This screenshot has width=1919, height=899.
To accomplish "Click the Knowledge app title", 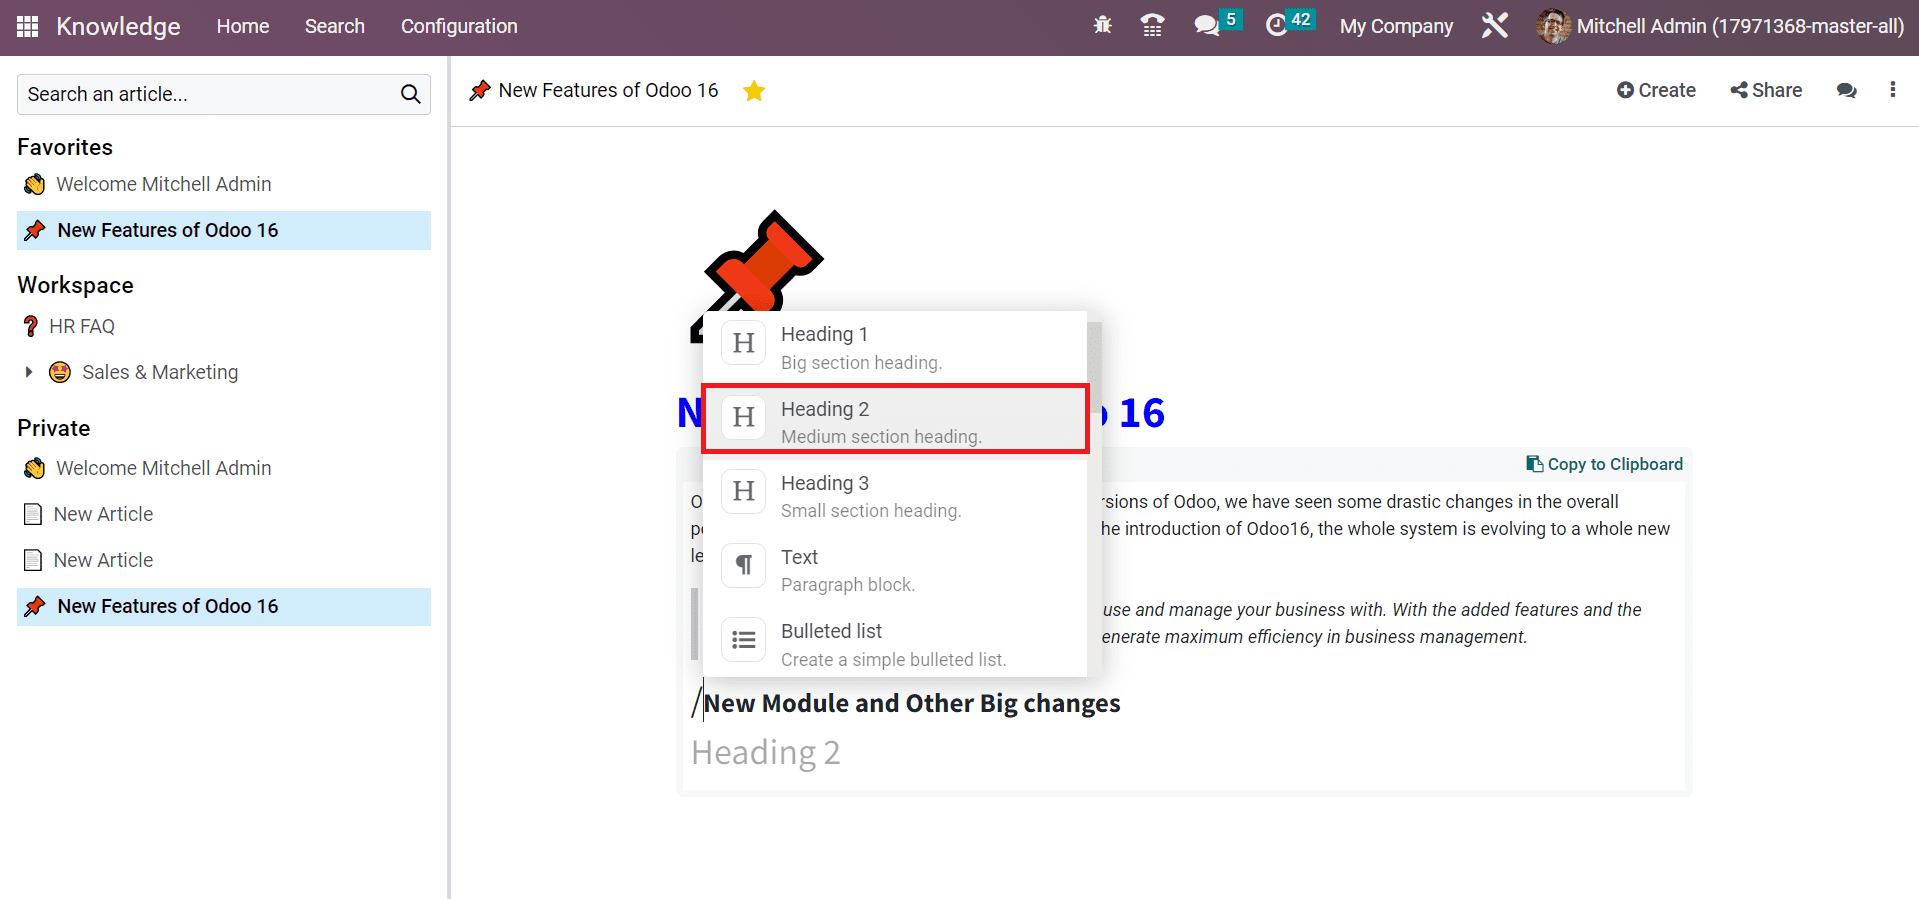I will pyautogui.click(x=118, y=26).
